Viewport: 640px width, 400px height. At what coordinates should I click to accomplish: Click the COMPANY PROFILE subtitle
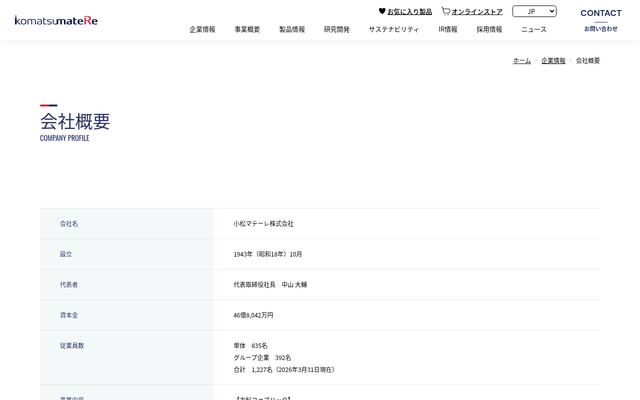(64, 138)
